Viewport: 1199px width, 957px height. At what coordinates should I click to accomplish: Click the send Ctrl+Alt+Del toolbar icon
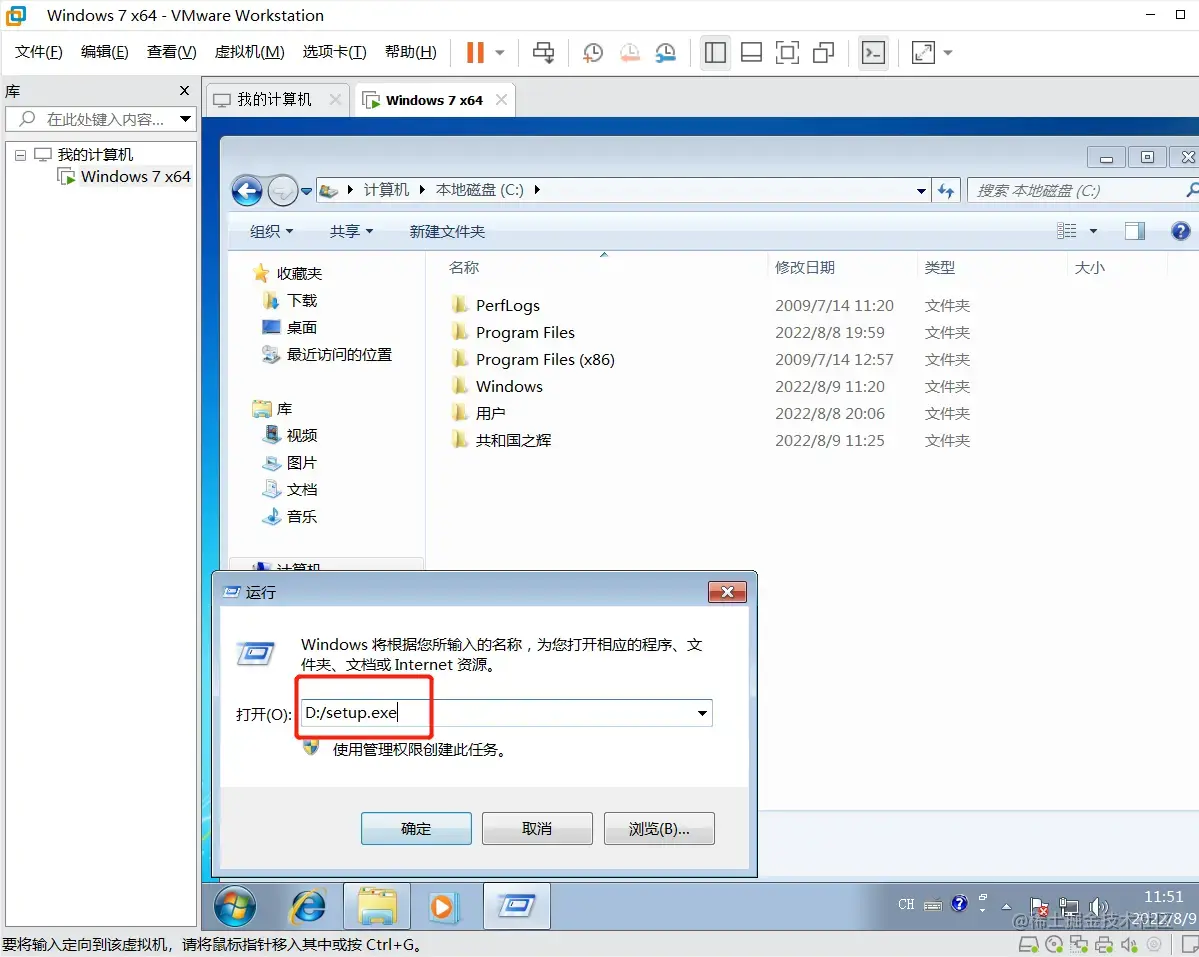point(544,53)
